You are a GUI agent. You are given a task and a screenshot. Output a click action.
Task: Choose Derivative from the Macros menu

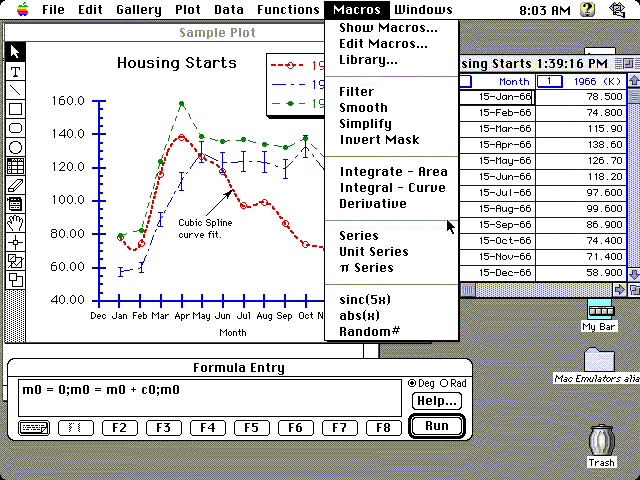373,204
